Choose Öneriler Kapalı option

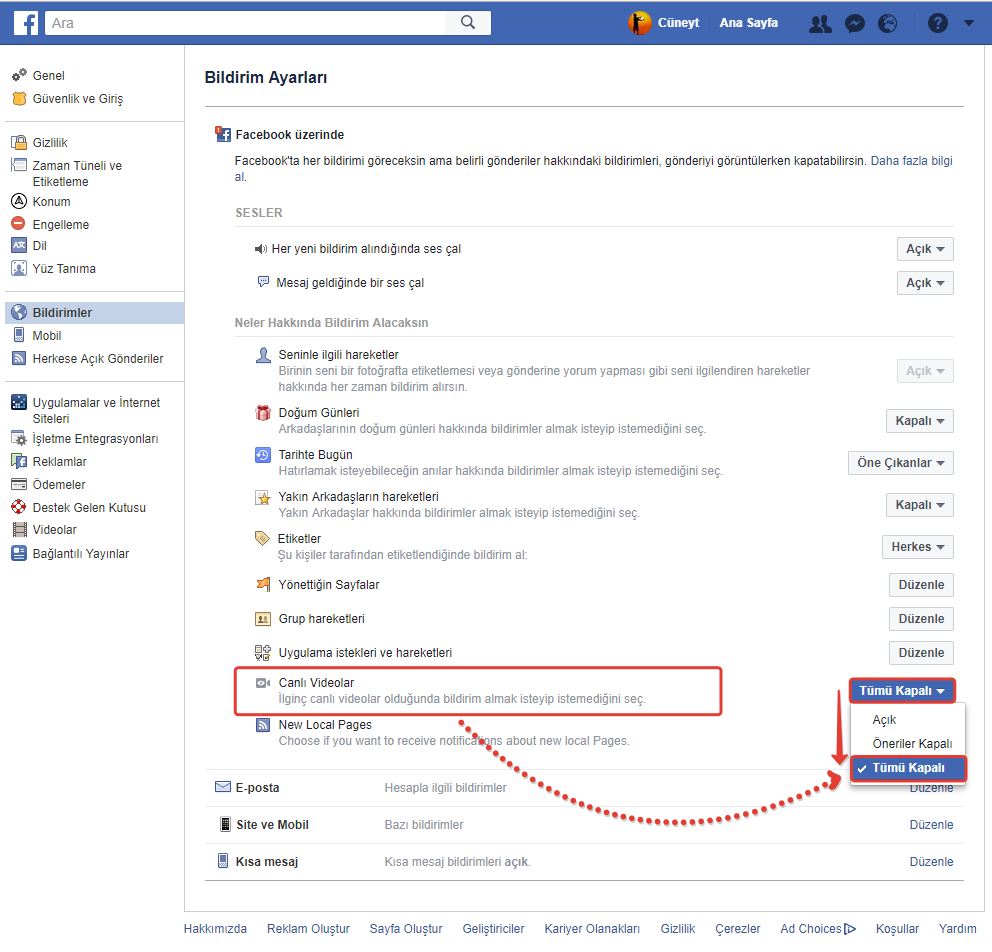[912, 744]
